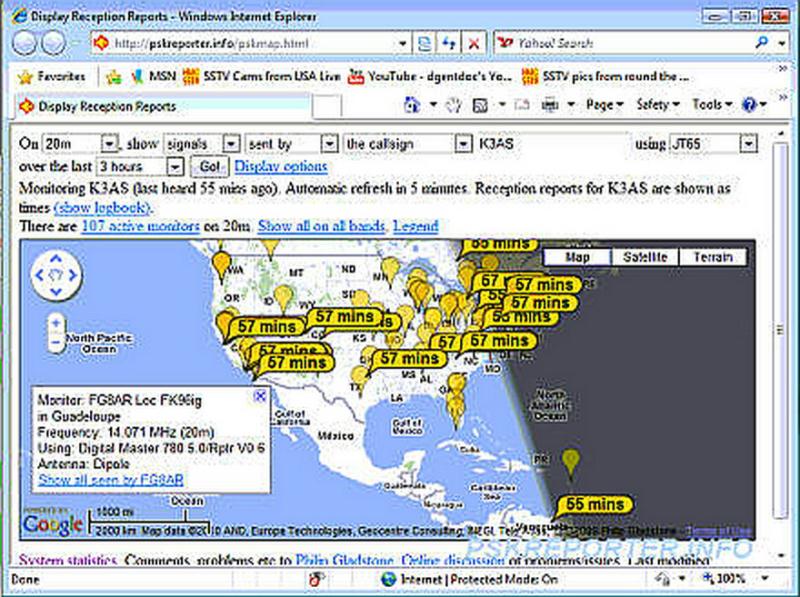Click the Home toolbar icon
This screenshot has width=800, height=597.
(x=411, y=105)
